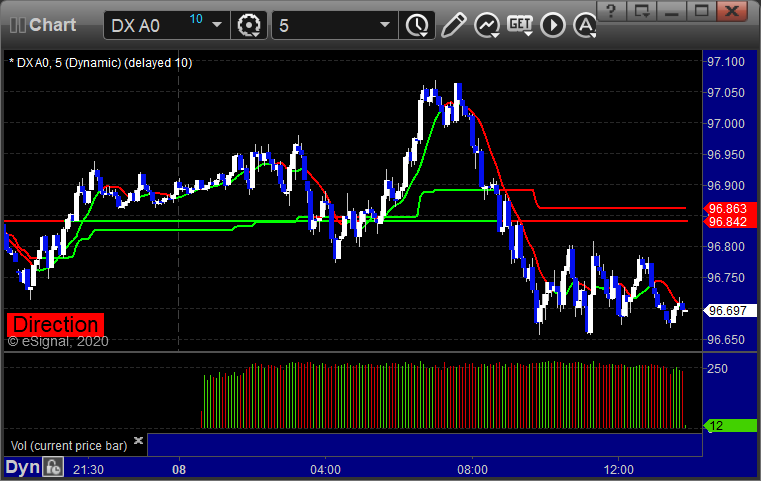Click the 96.950 price axis label
Viewport: 761px width, 481px height.
tap(726, 155)
